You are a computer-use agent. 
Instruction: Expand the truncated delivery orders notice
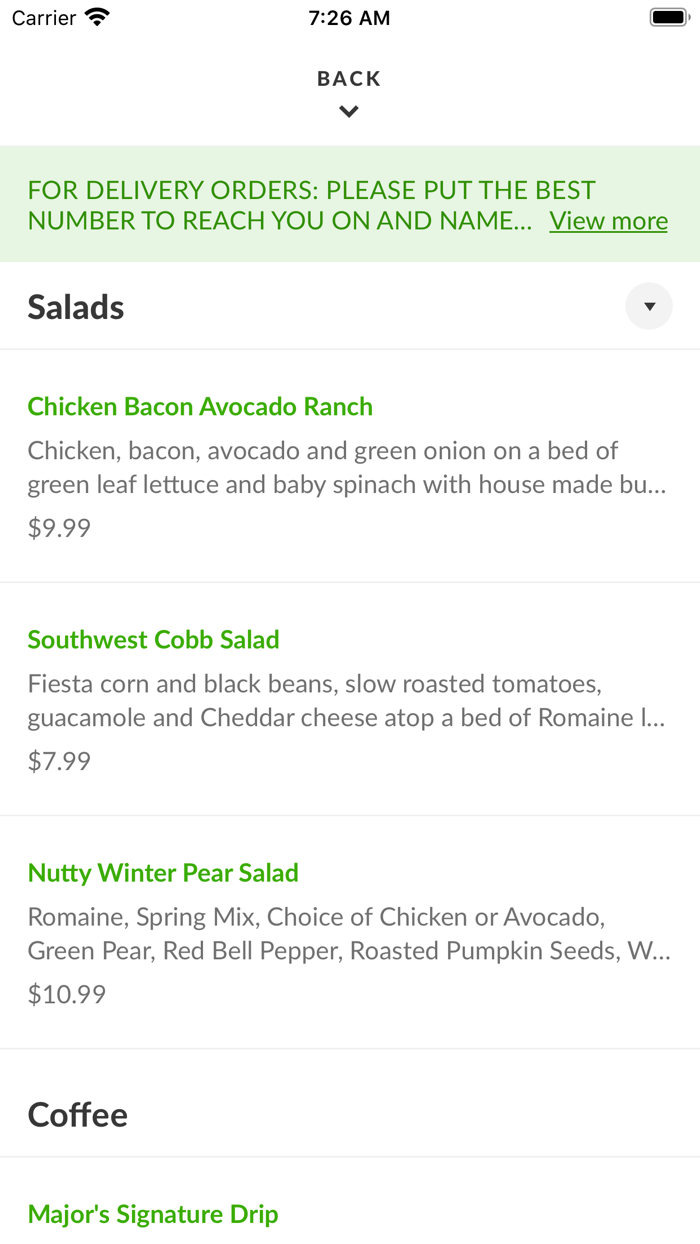pyautogui.click(x=608, y=220)
